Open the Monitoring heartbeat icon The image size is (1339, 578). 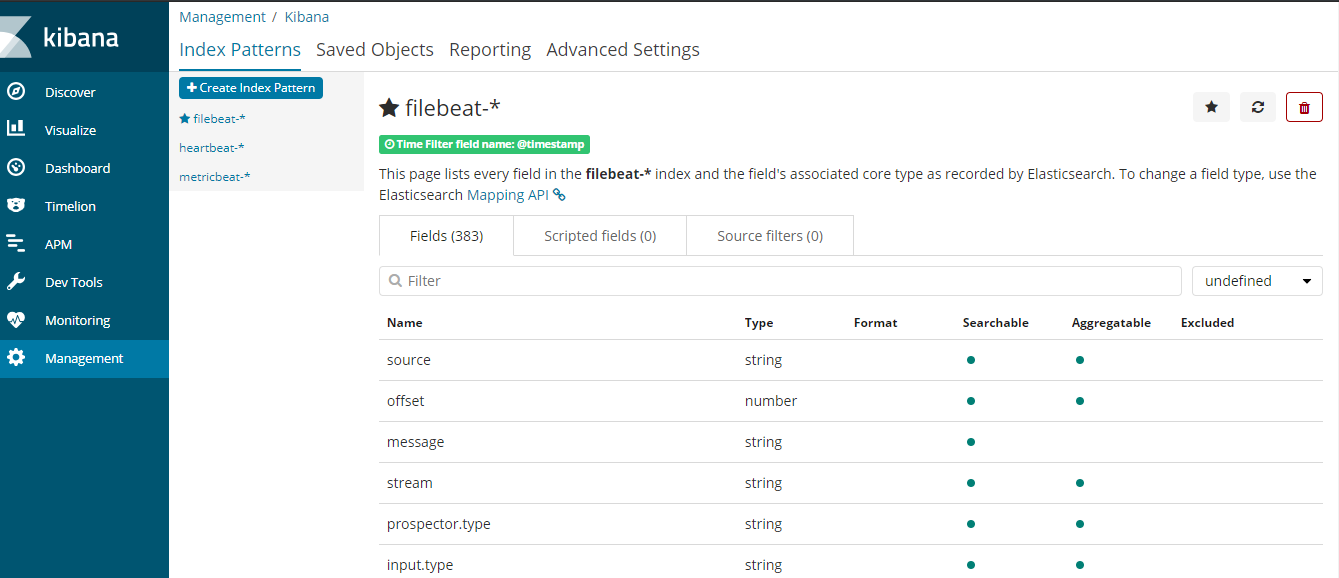(16, 320)
